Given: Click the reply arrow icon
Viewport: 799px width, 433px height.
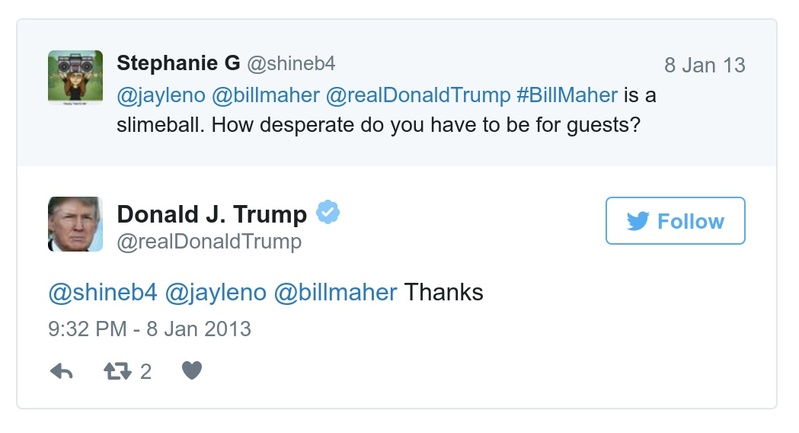Looking at the screenshot, I should tap(62, 371).
